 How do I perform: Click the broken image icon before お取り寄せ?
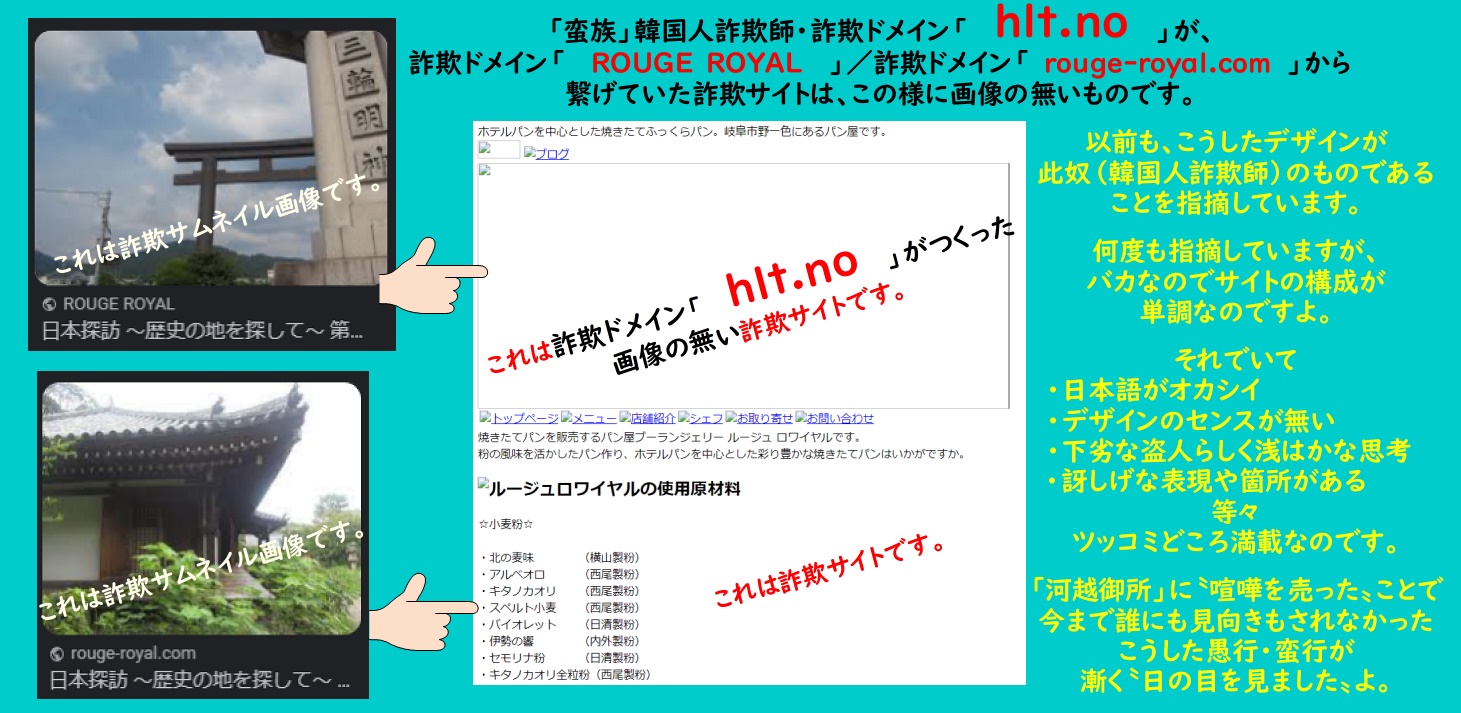(x=731, y=418)
